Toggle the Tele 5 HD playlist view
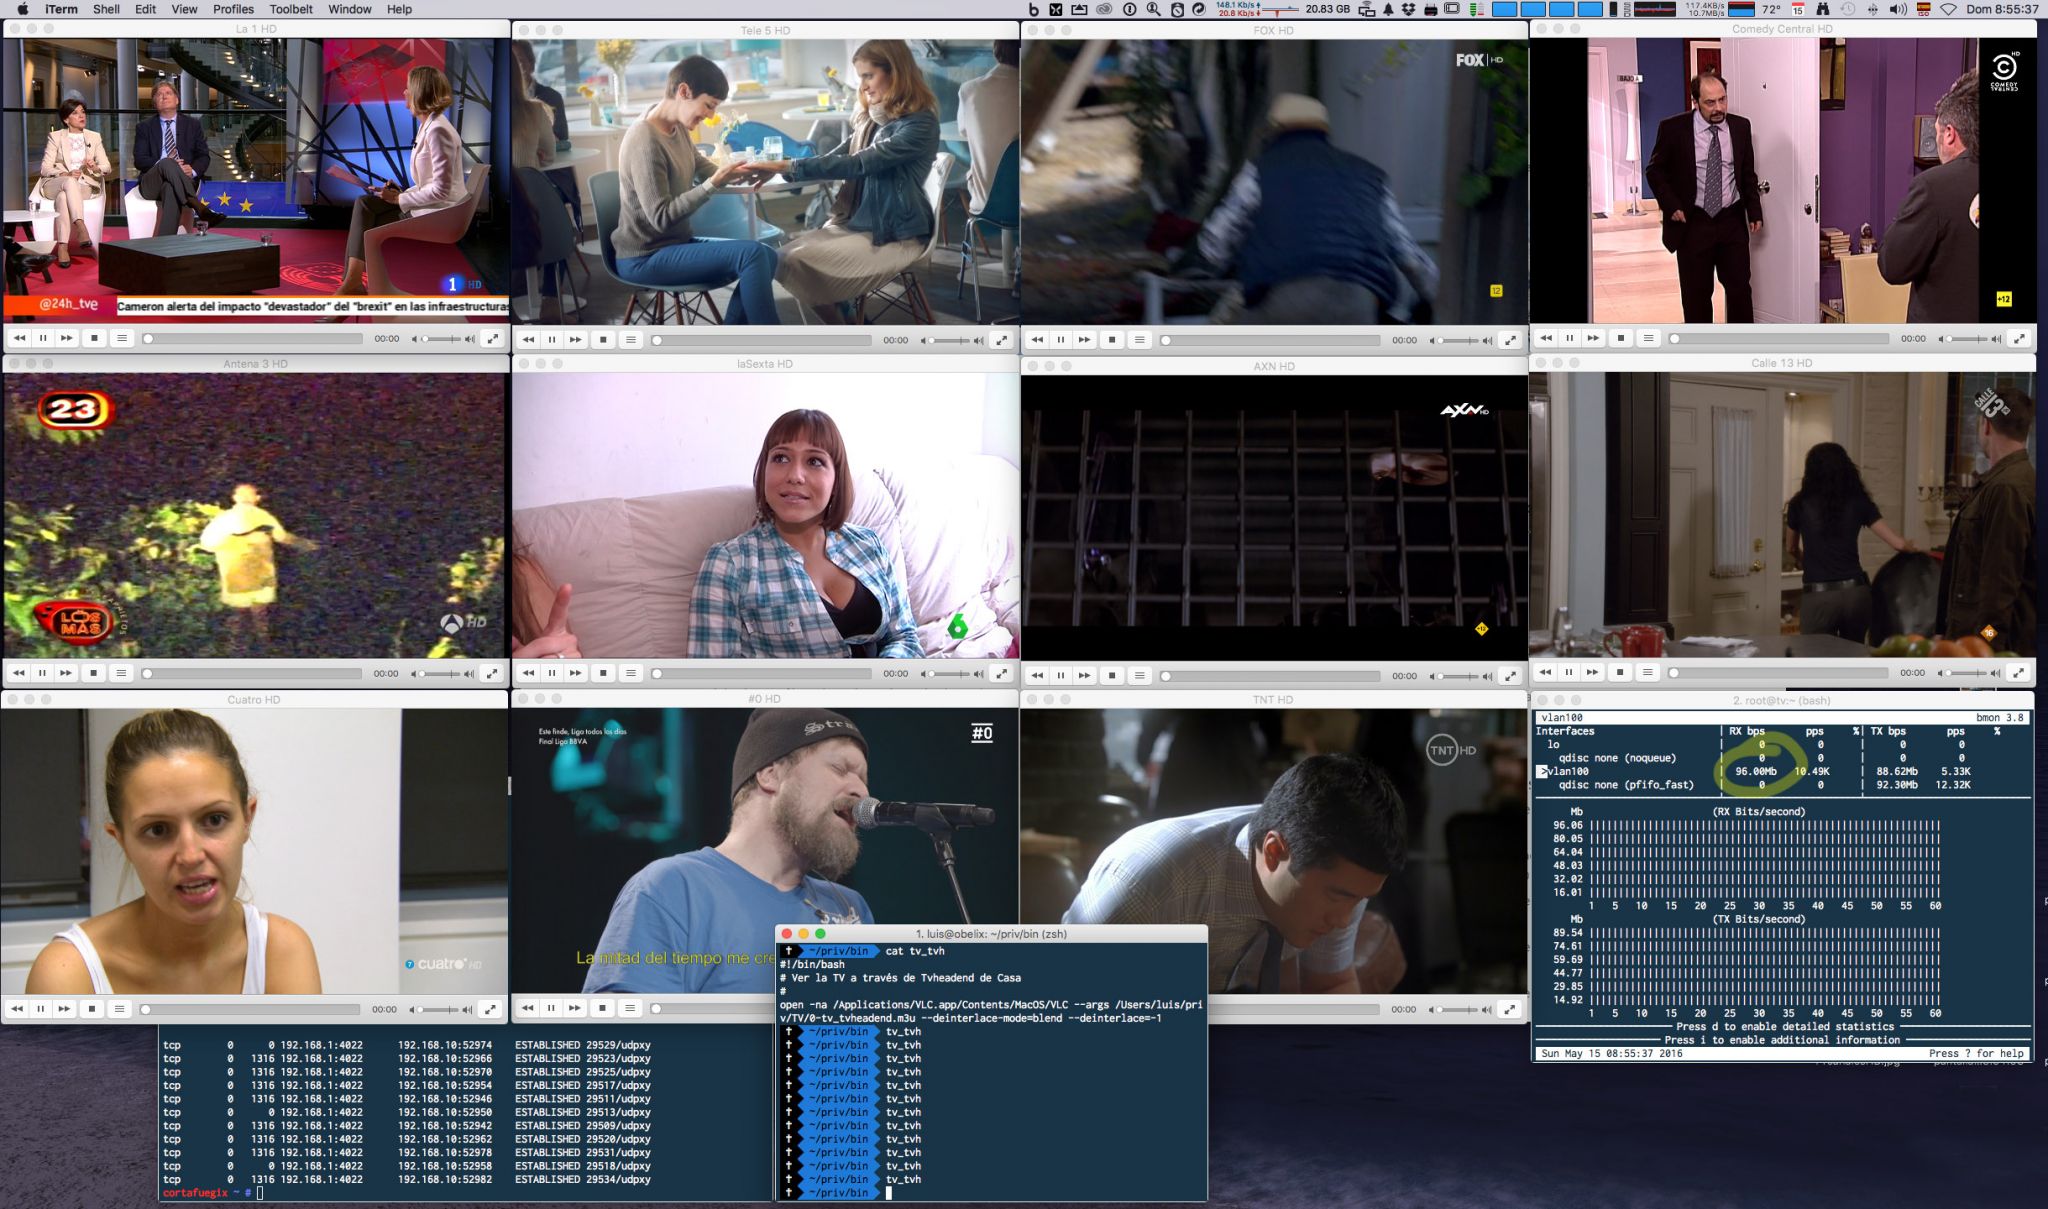This screenshot has height=1209, width=2048. tap(630, 340)
